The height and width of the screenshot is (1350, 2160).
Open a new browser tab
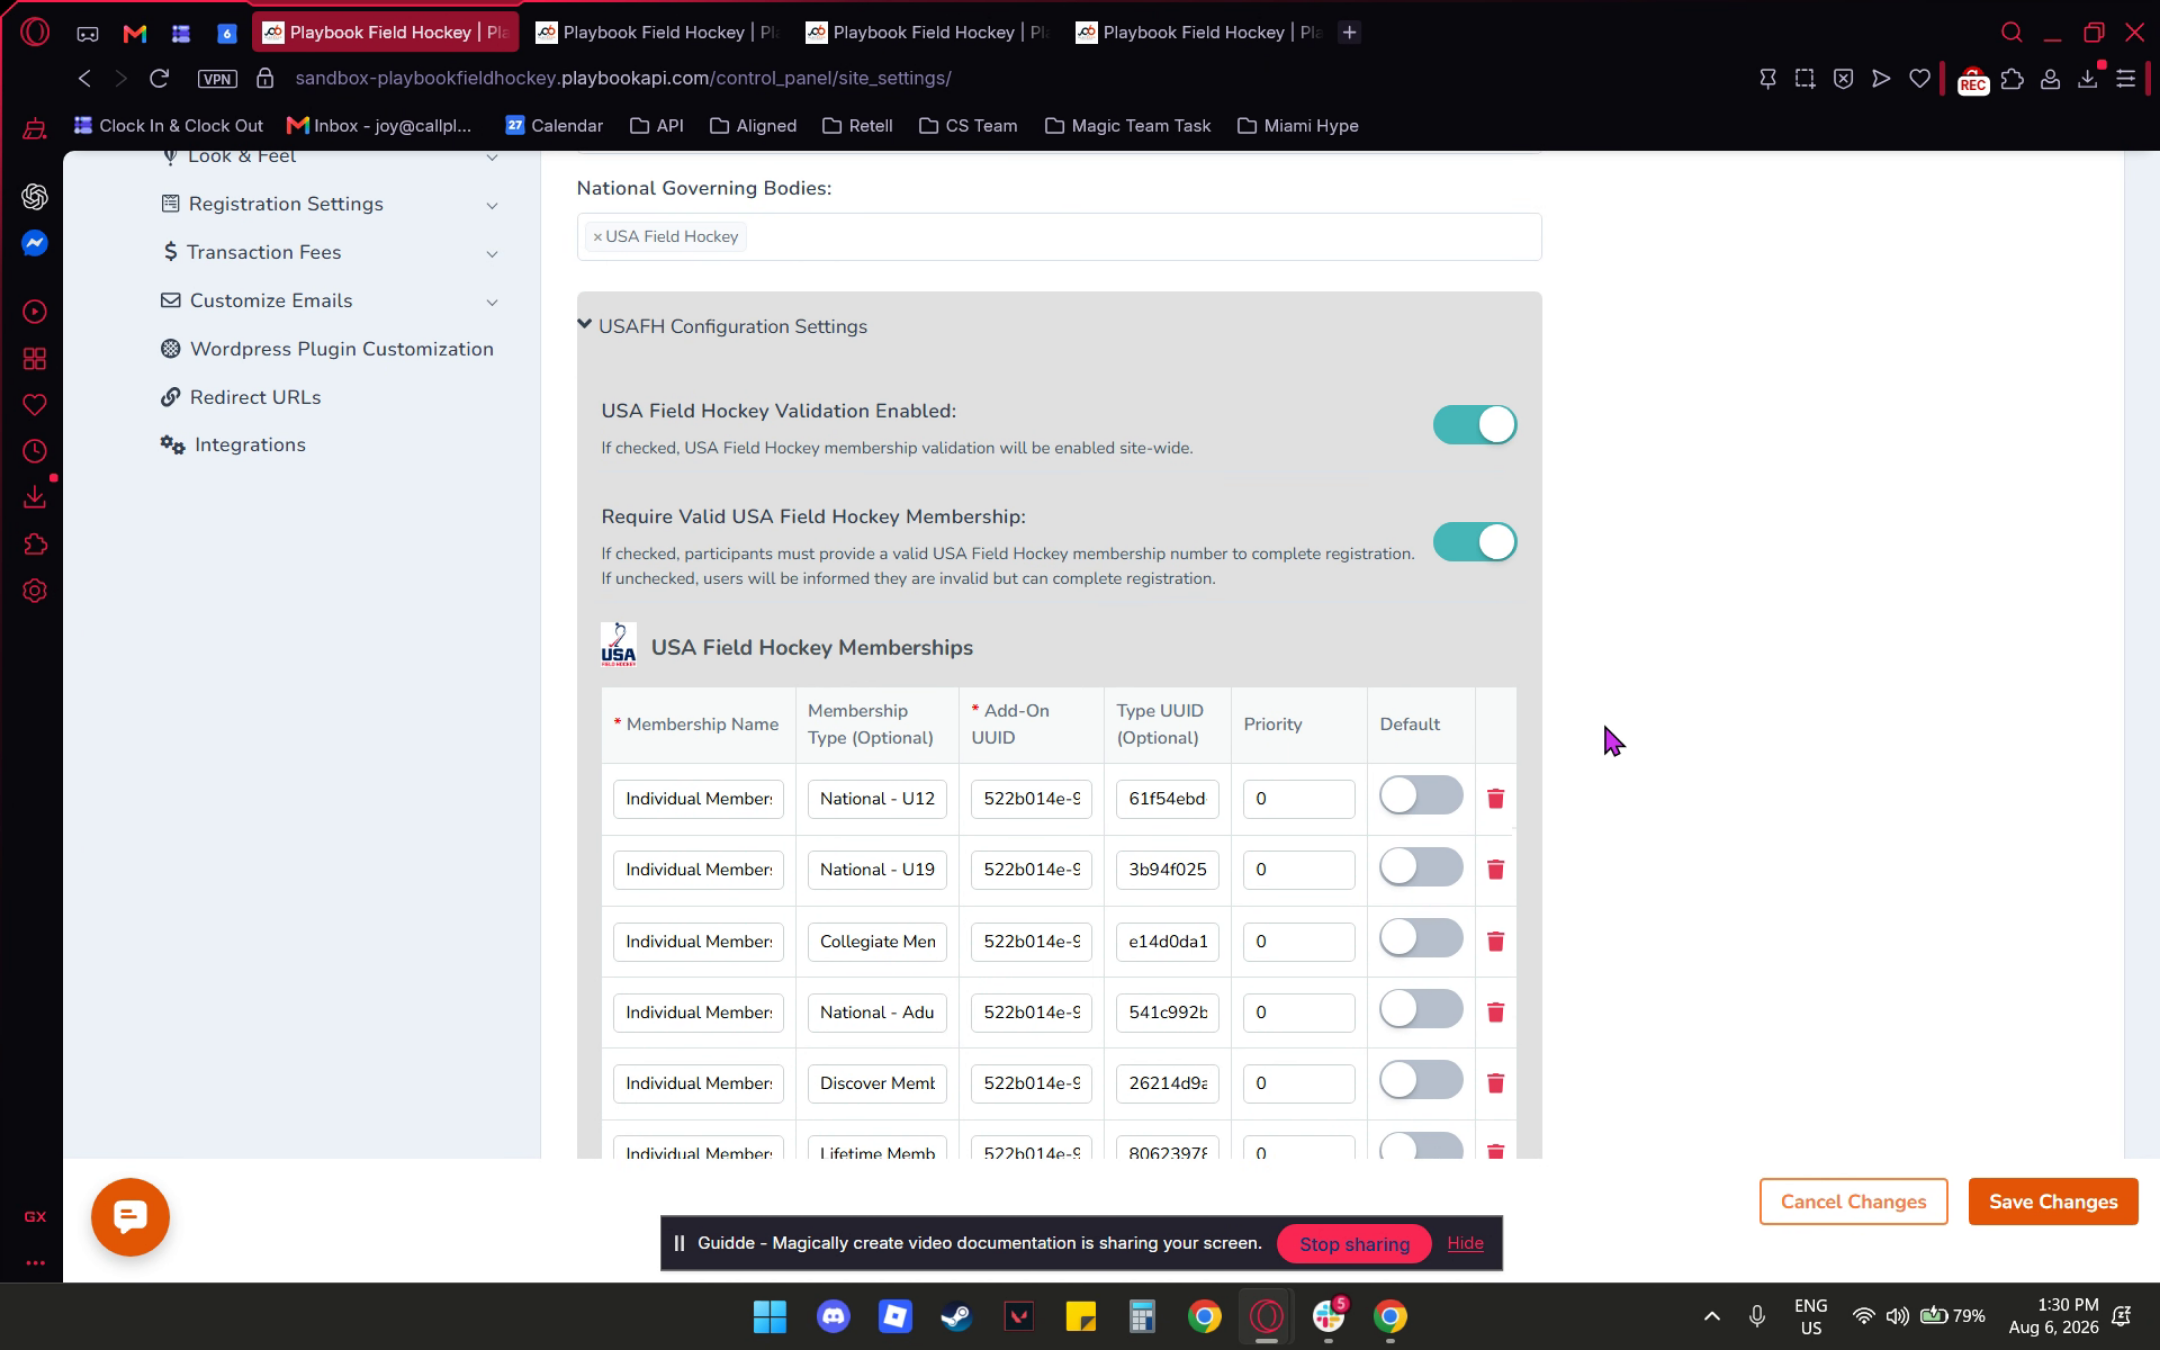[1349, 32]
